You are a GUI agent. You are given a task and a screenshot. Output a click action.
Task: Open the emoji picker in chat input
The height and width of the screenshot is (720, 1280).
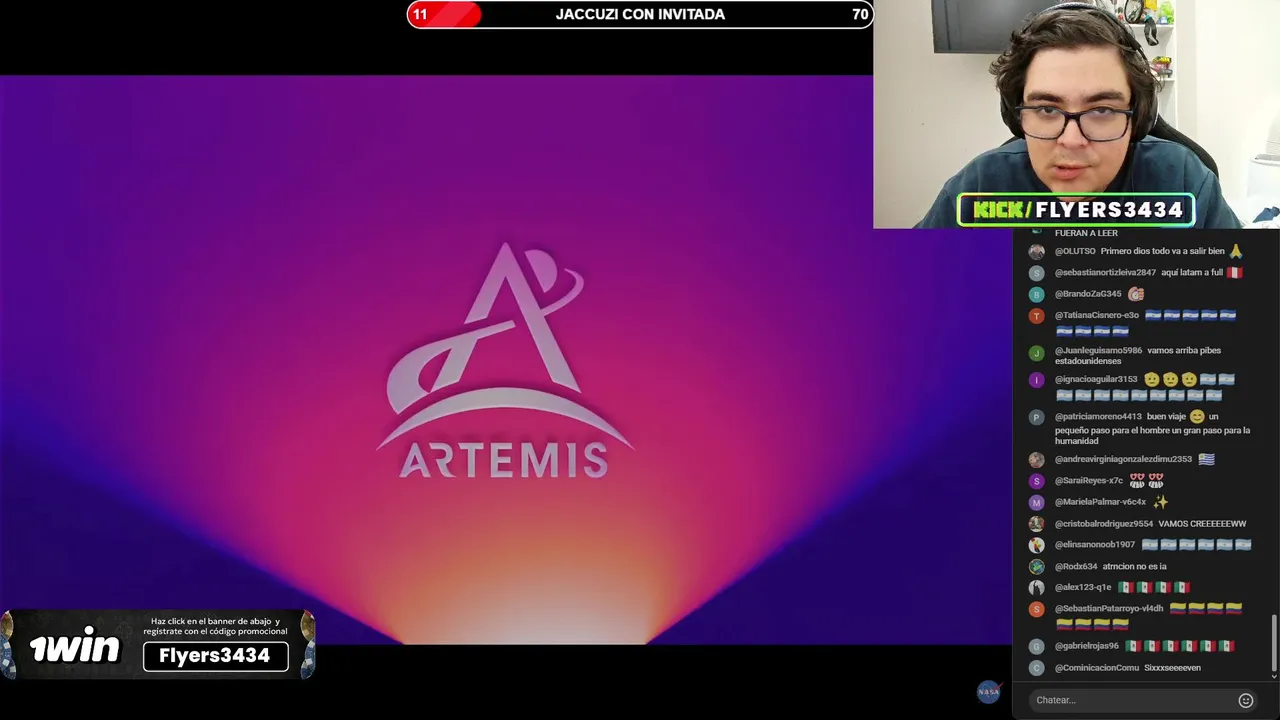pos(1245,700)
